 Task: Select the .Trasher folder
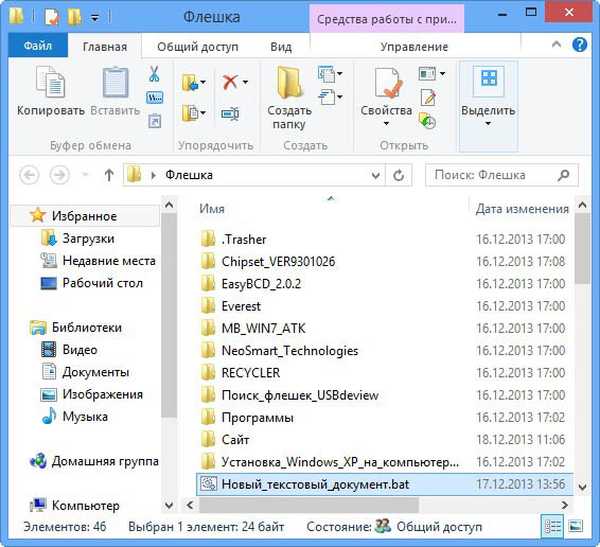pos(244,240)
